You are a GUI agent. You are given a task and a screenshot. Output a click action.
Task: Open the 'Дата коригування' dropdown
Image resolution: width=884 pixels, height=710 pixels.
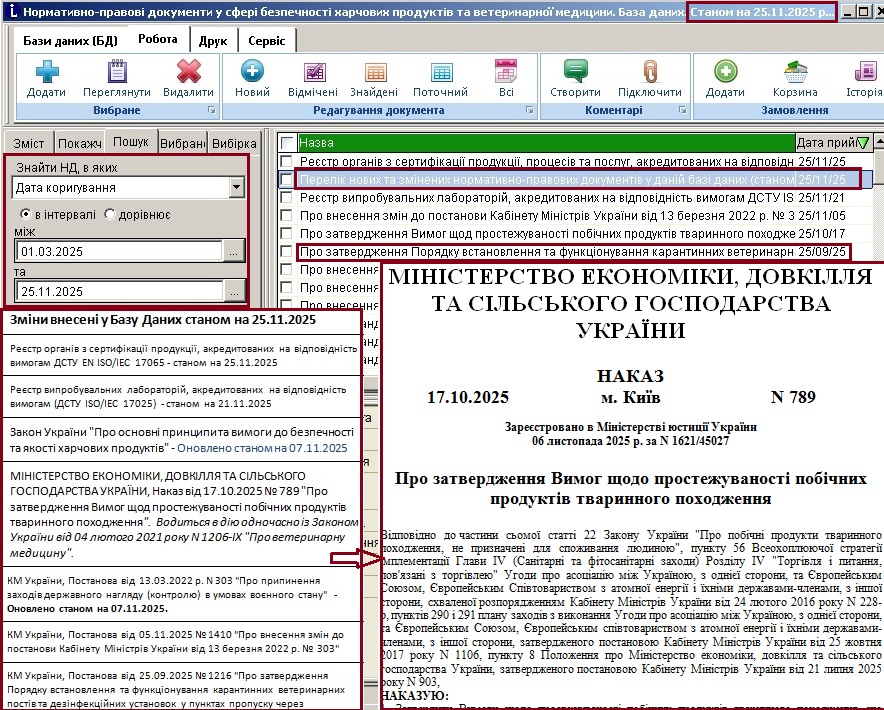[236, 187]
